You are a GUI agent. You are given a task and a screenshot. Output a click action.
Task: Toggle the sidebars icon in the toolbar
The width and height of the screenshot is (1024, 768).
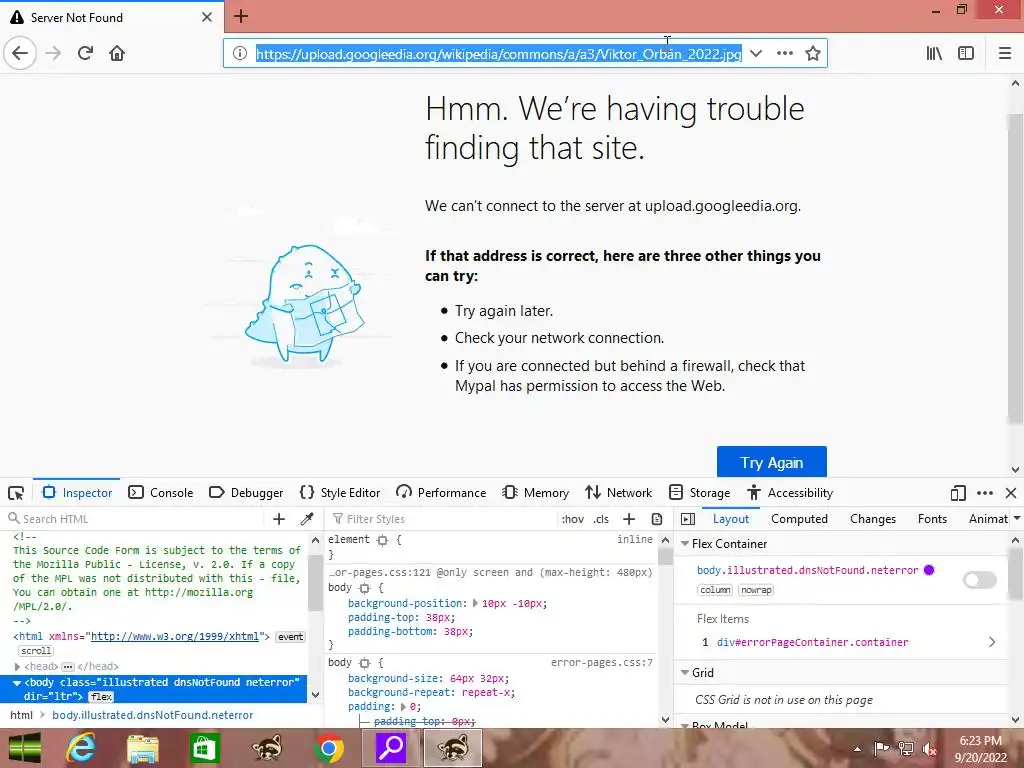966,54
